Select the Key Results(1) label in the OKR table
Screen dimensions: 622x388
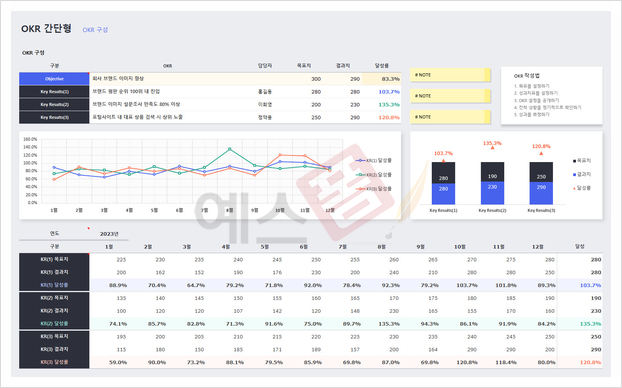pos(54,92)
